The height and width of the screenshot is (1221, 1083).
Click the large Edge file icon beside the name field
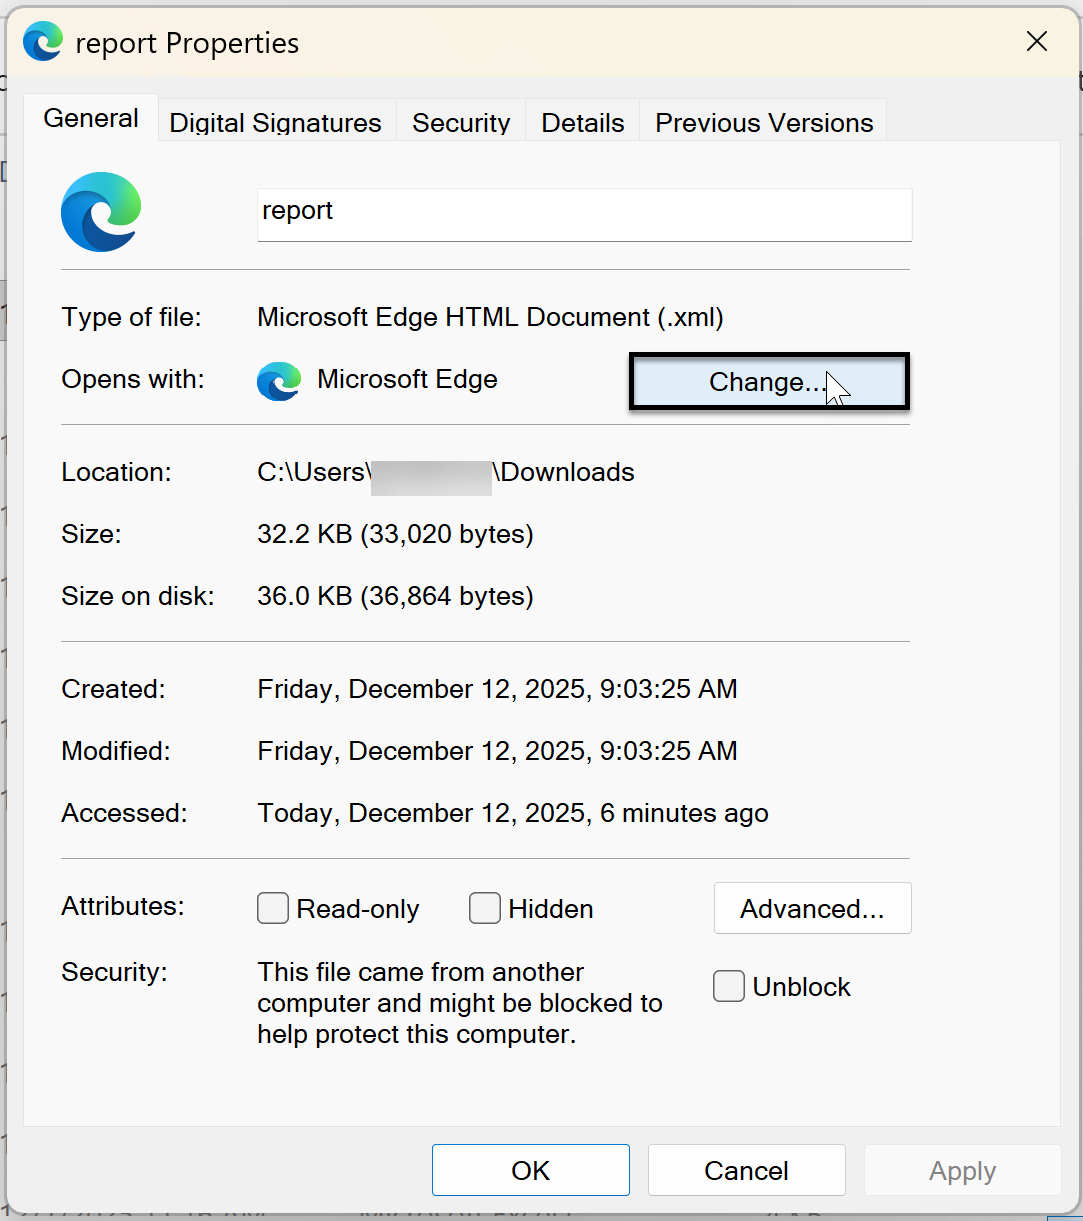(x=101, y=211)
